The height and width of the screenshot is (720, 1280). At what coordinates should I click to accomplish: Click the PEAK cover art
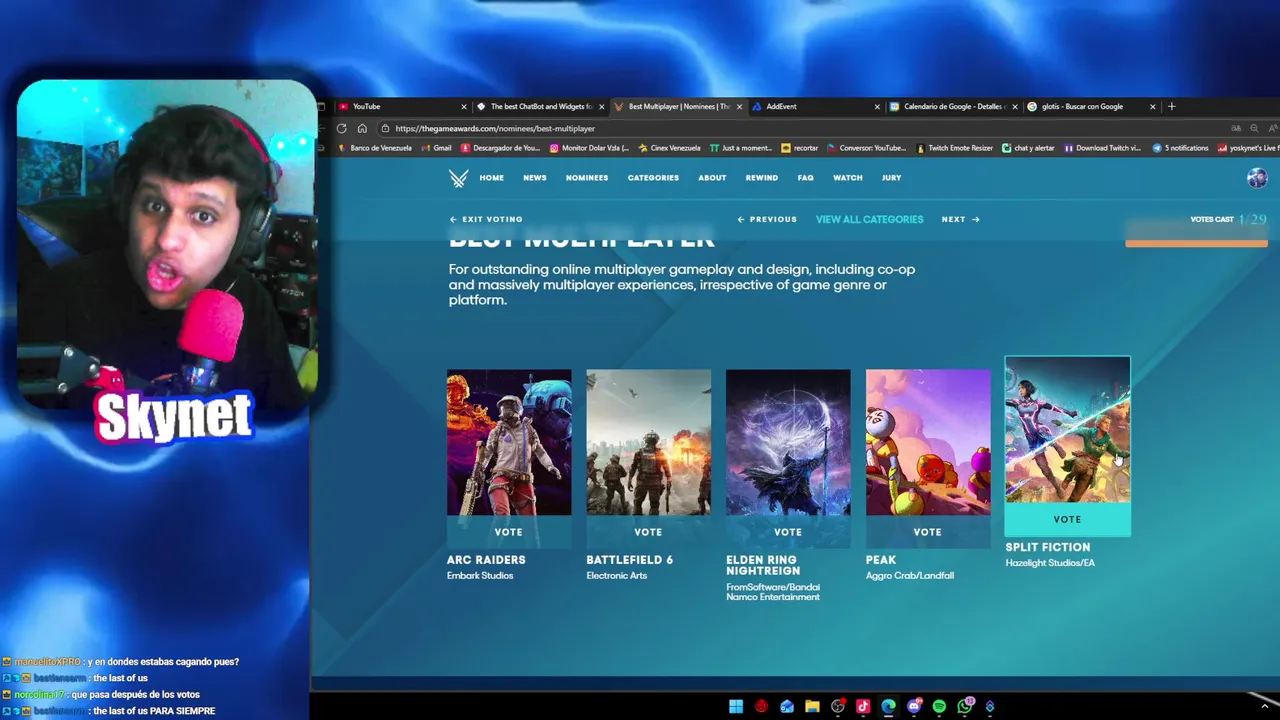click(x=928, y=443)
